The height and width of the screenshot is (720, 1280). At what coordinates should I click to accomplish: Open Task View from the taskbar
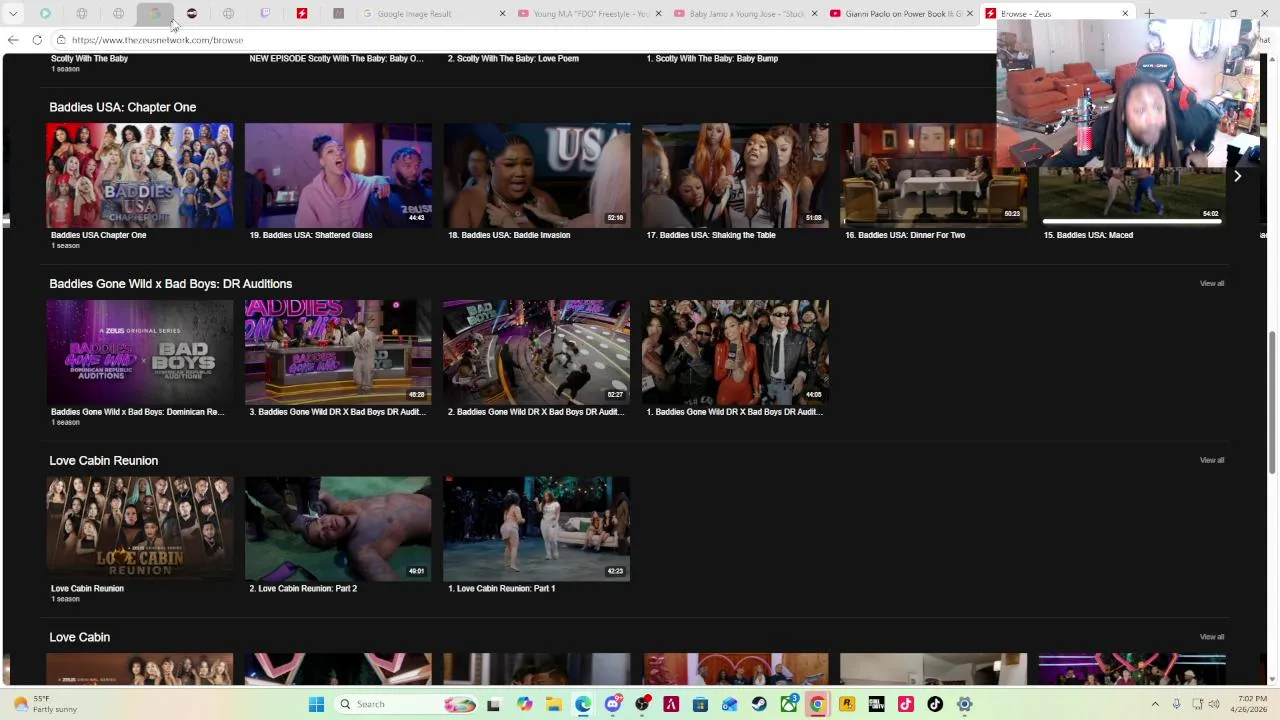(x=493, y=704)
